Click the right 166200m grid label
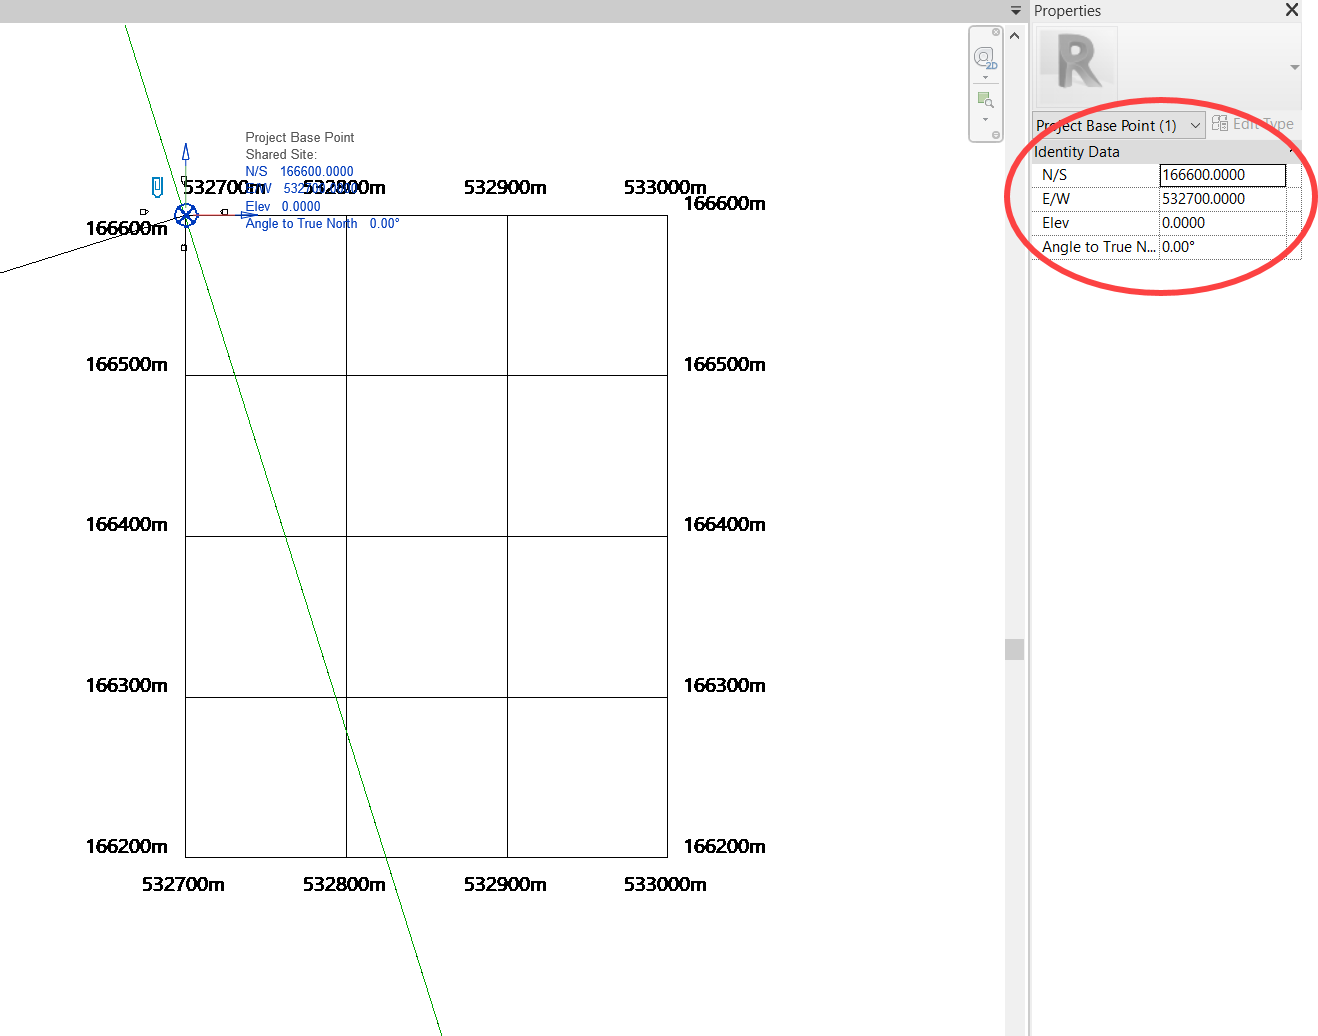 (724, 846)
